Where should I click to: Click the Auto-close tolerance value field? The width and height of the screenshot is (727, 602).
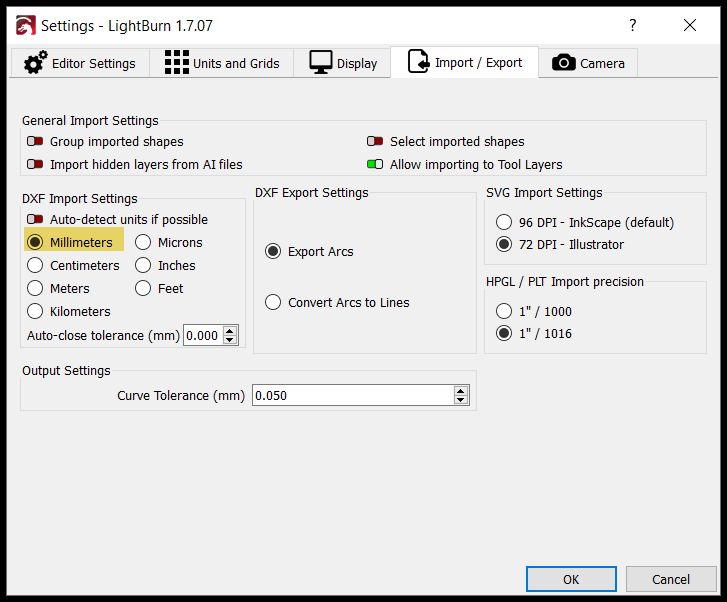pyautogui.click(x=203, y=335)
